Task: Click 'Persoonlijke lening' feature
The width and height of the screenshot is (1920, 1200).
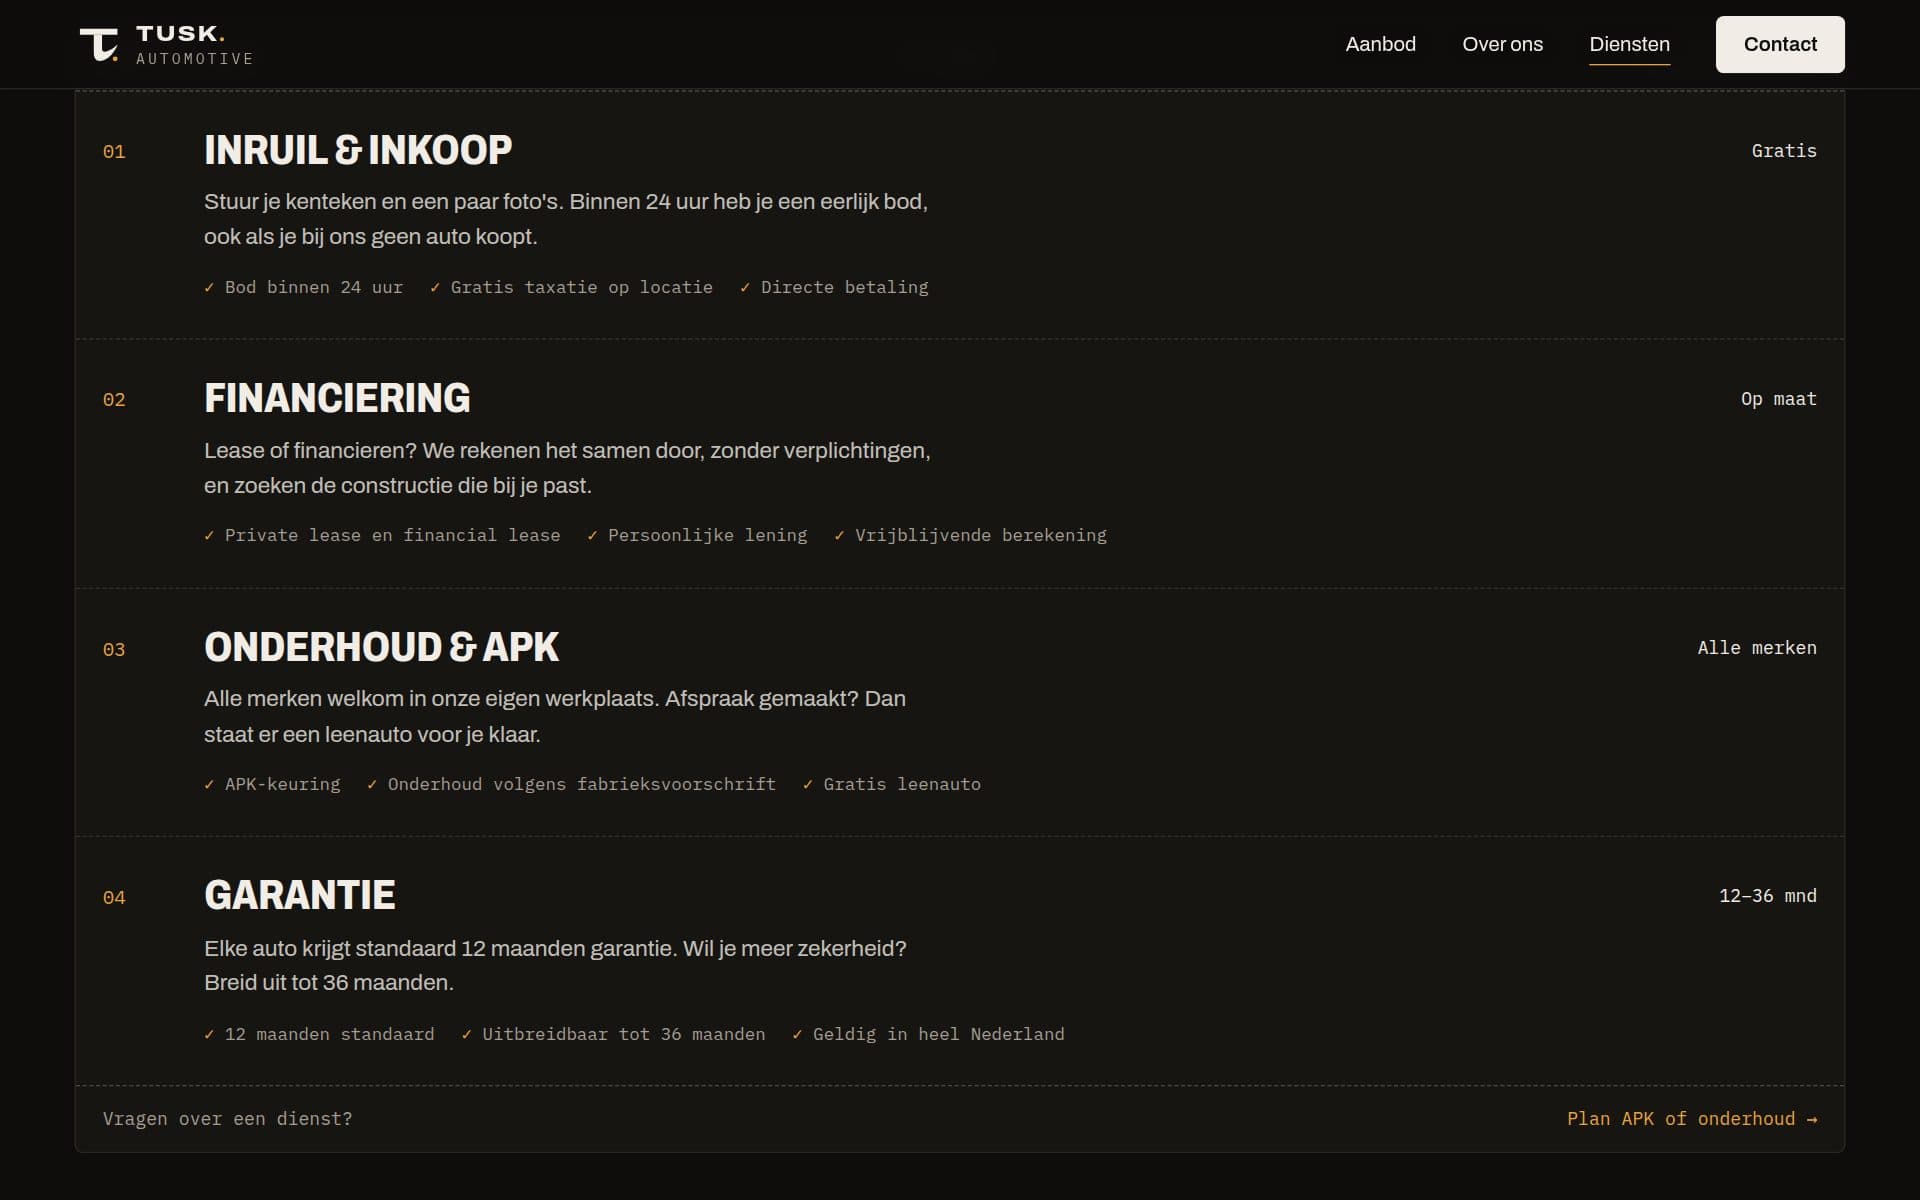Action: (x=697, y=535)
